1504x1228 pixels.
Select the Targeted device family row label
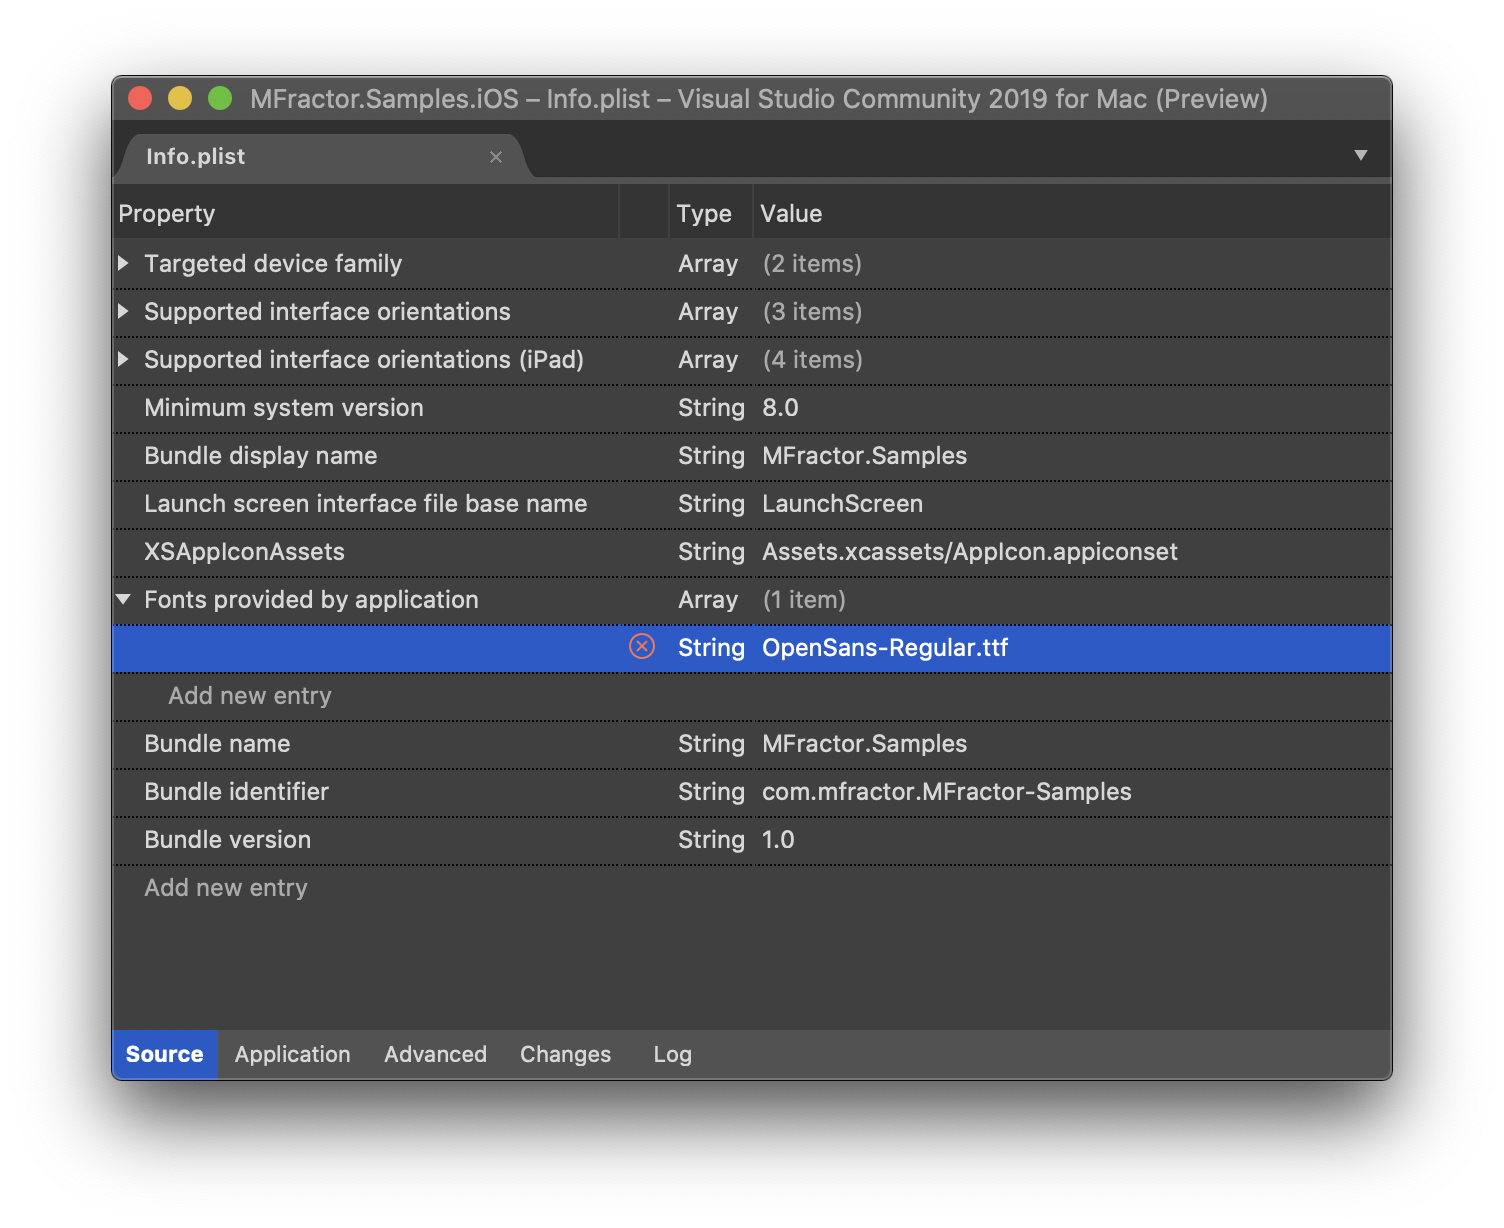pos(273,263)
